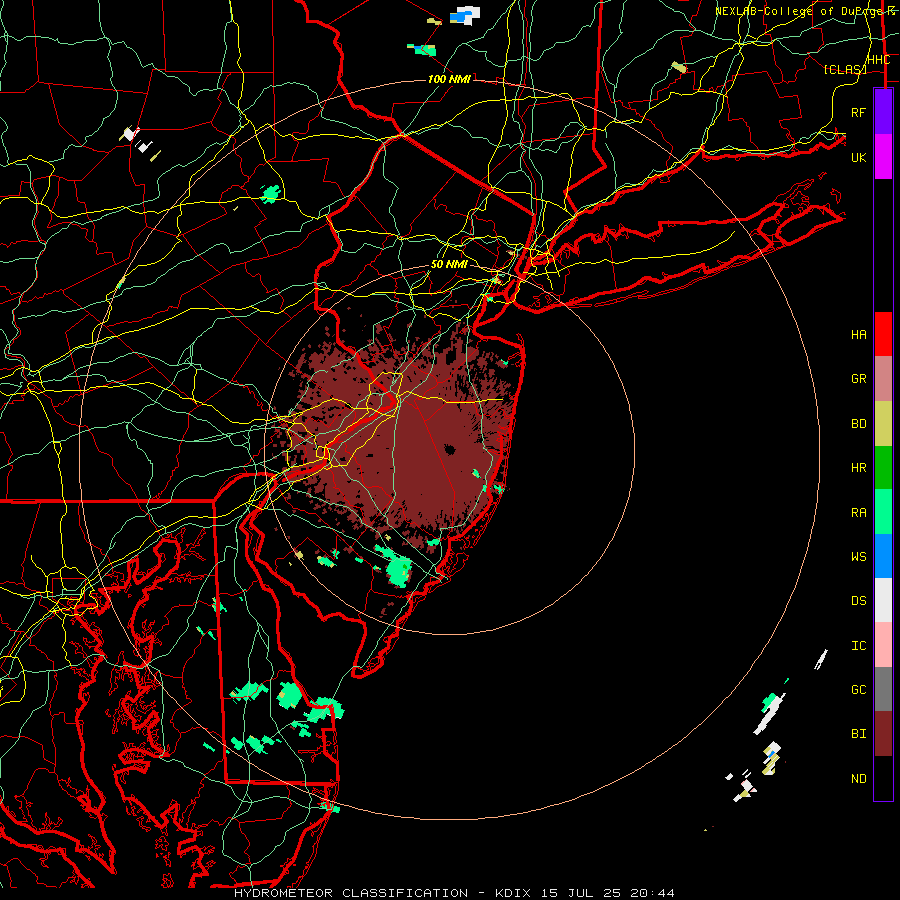This screenshot has height=900, width=900.
Task: Click the blue WS legend swatch
Action: 883,556
